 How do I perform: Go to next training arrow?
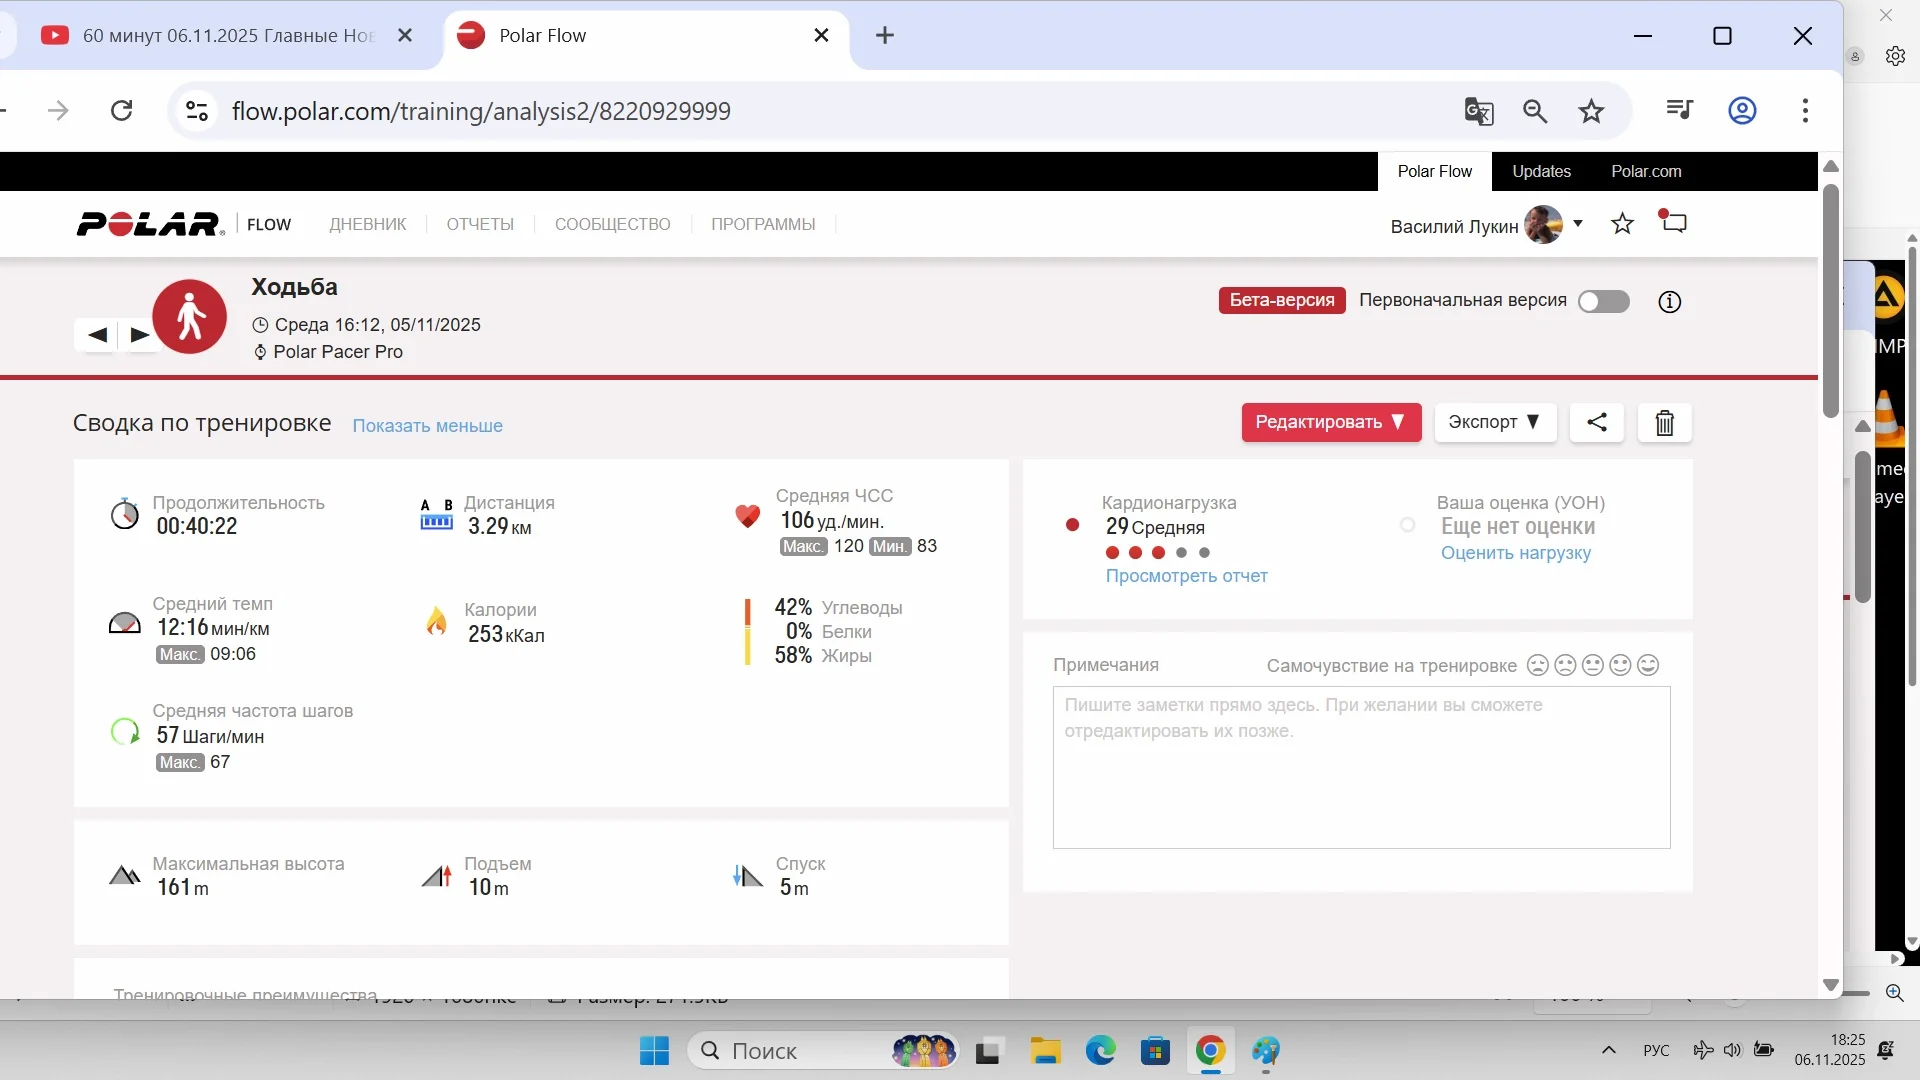(140, 335)
